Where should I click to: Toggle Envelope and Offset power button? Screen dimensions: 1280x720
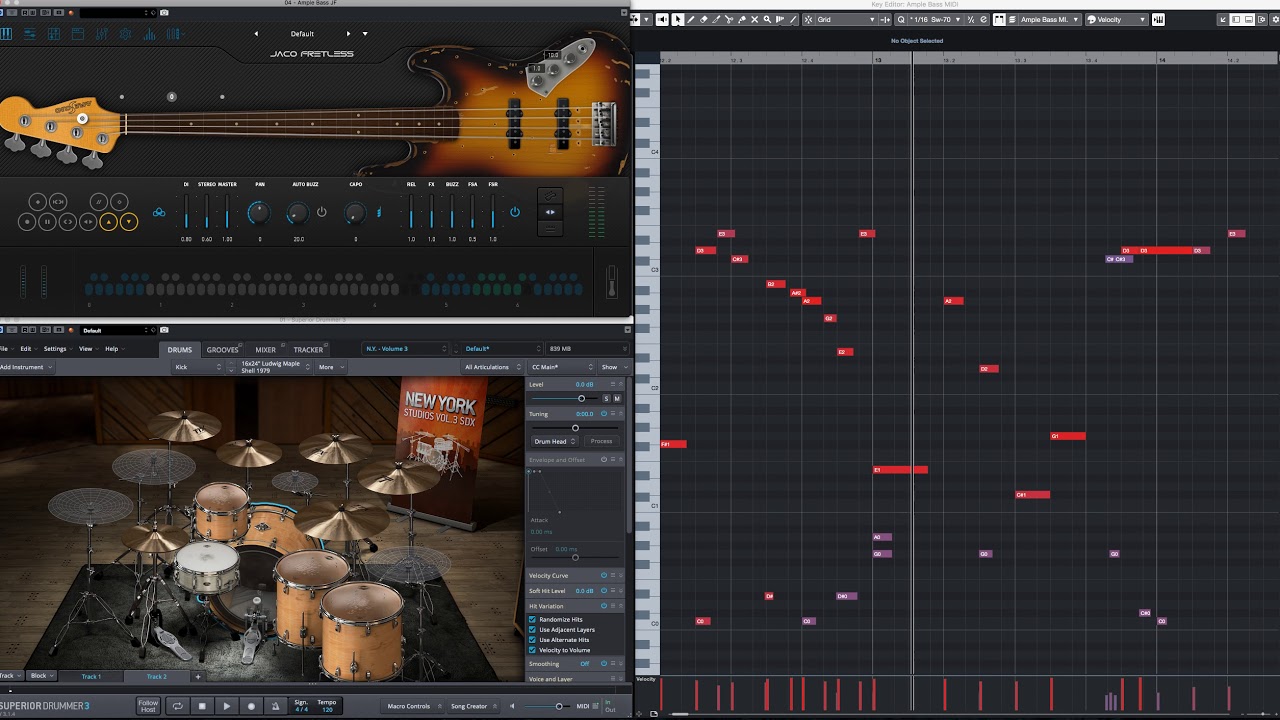tap(604, 459)
